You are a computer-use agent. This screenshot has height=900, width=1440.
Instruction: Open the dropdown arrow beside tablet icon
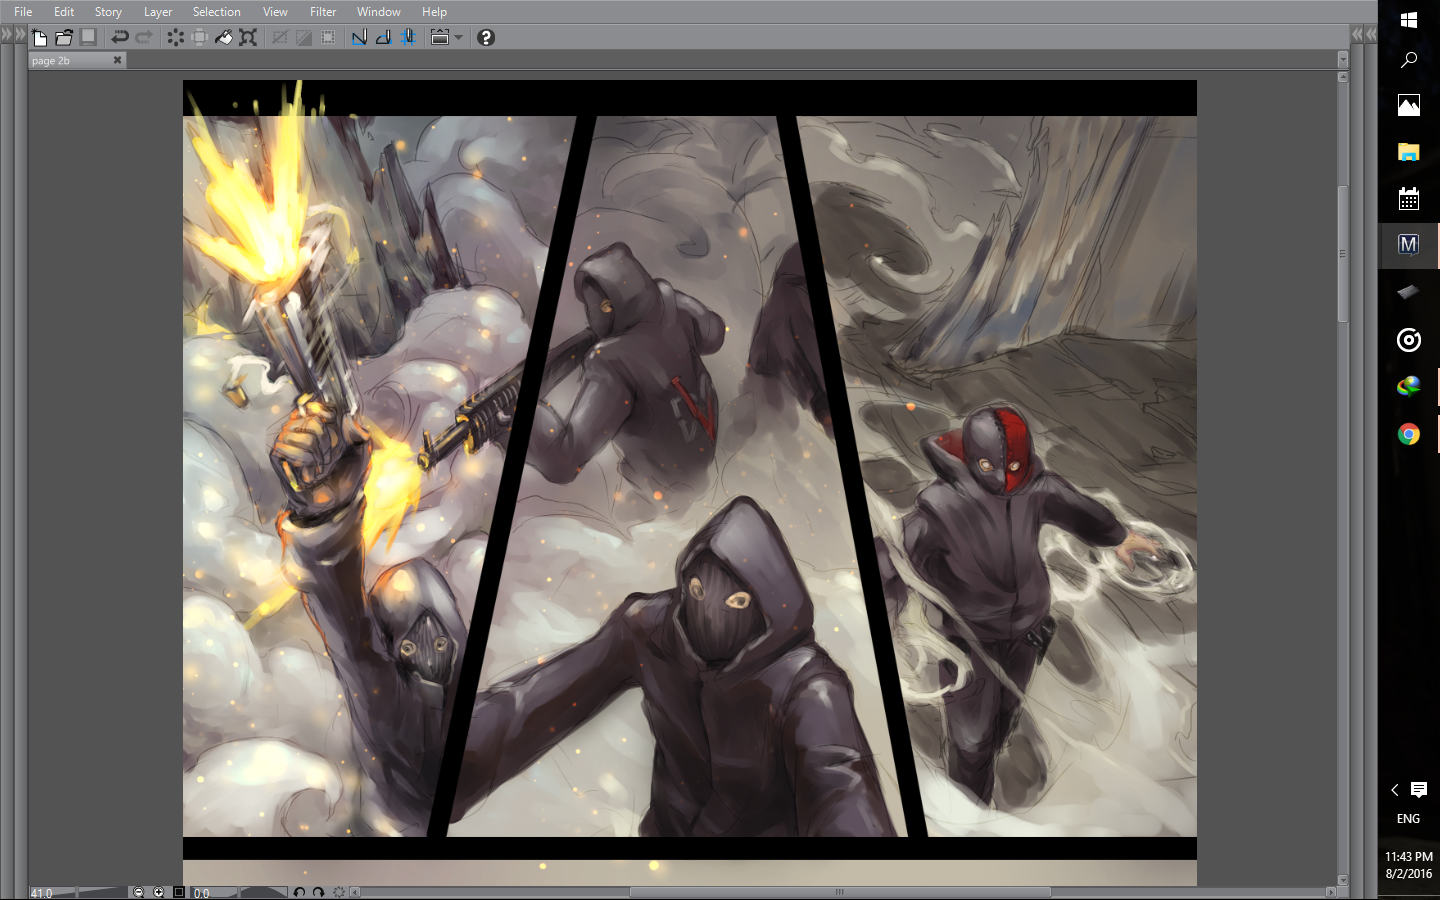(x=459, y=38)
